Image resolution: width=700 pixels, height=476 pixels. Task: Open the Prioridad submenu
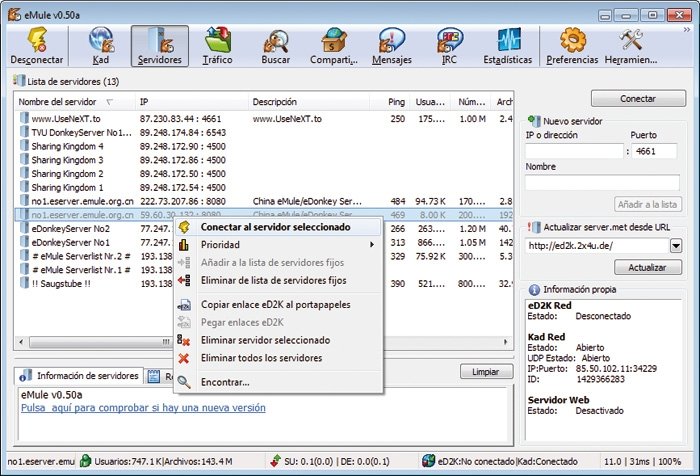(278, 245)
